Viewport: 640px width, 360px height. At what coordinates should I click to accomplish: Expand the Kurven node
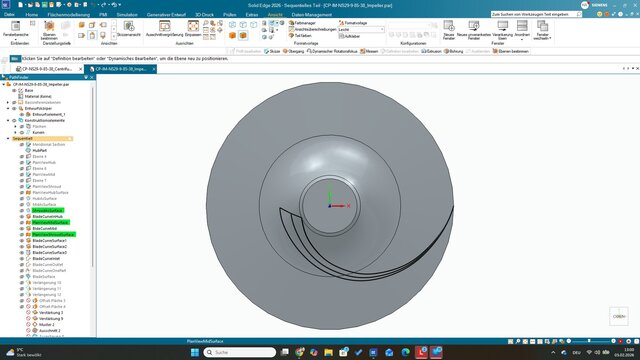pos(16,133)
